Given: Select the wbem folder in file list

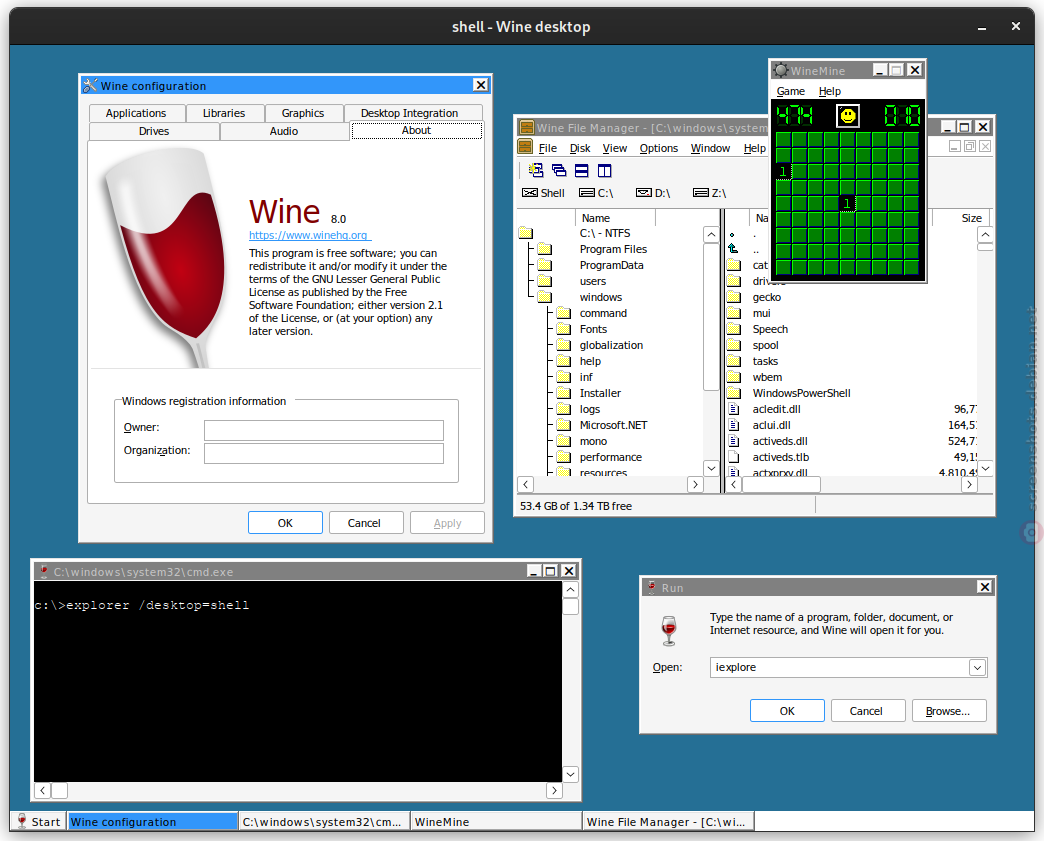Looking at the screenshot, I should tap(767, 377).
